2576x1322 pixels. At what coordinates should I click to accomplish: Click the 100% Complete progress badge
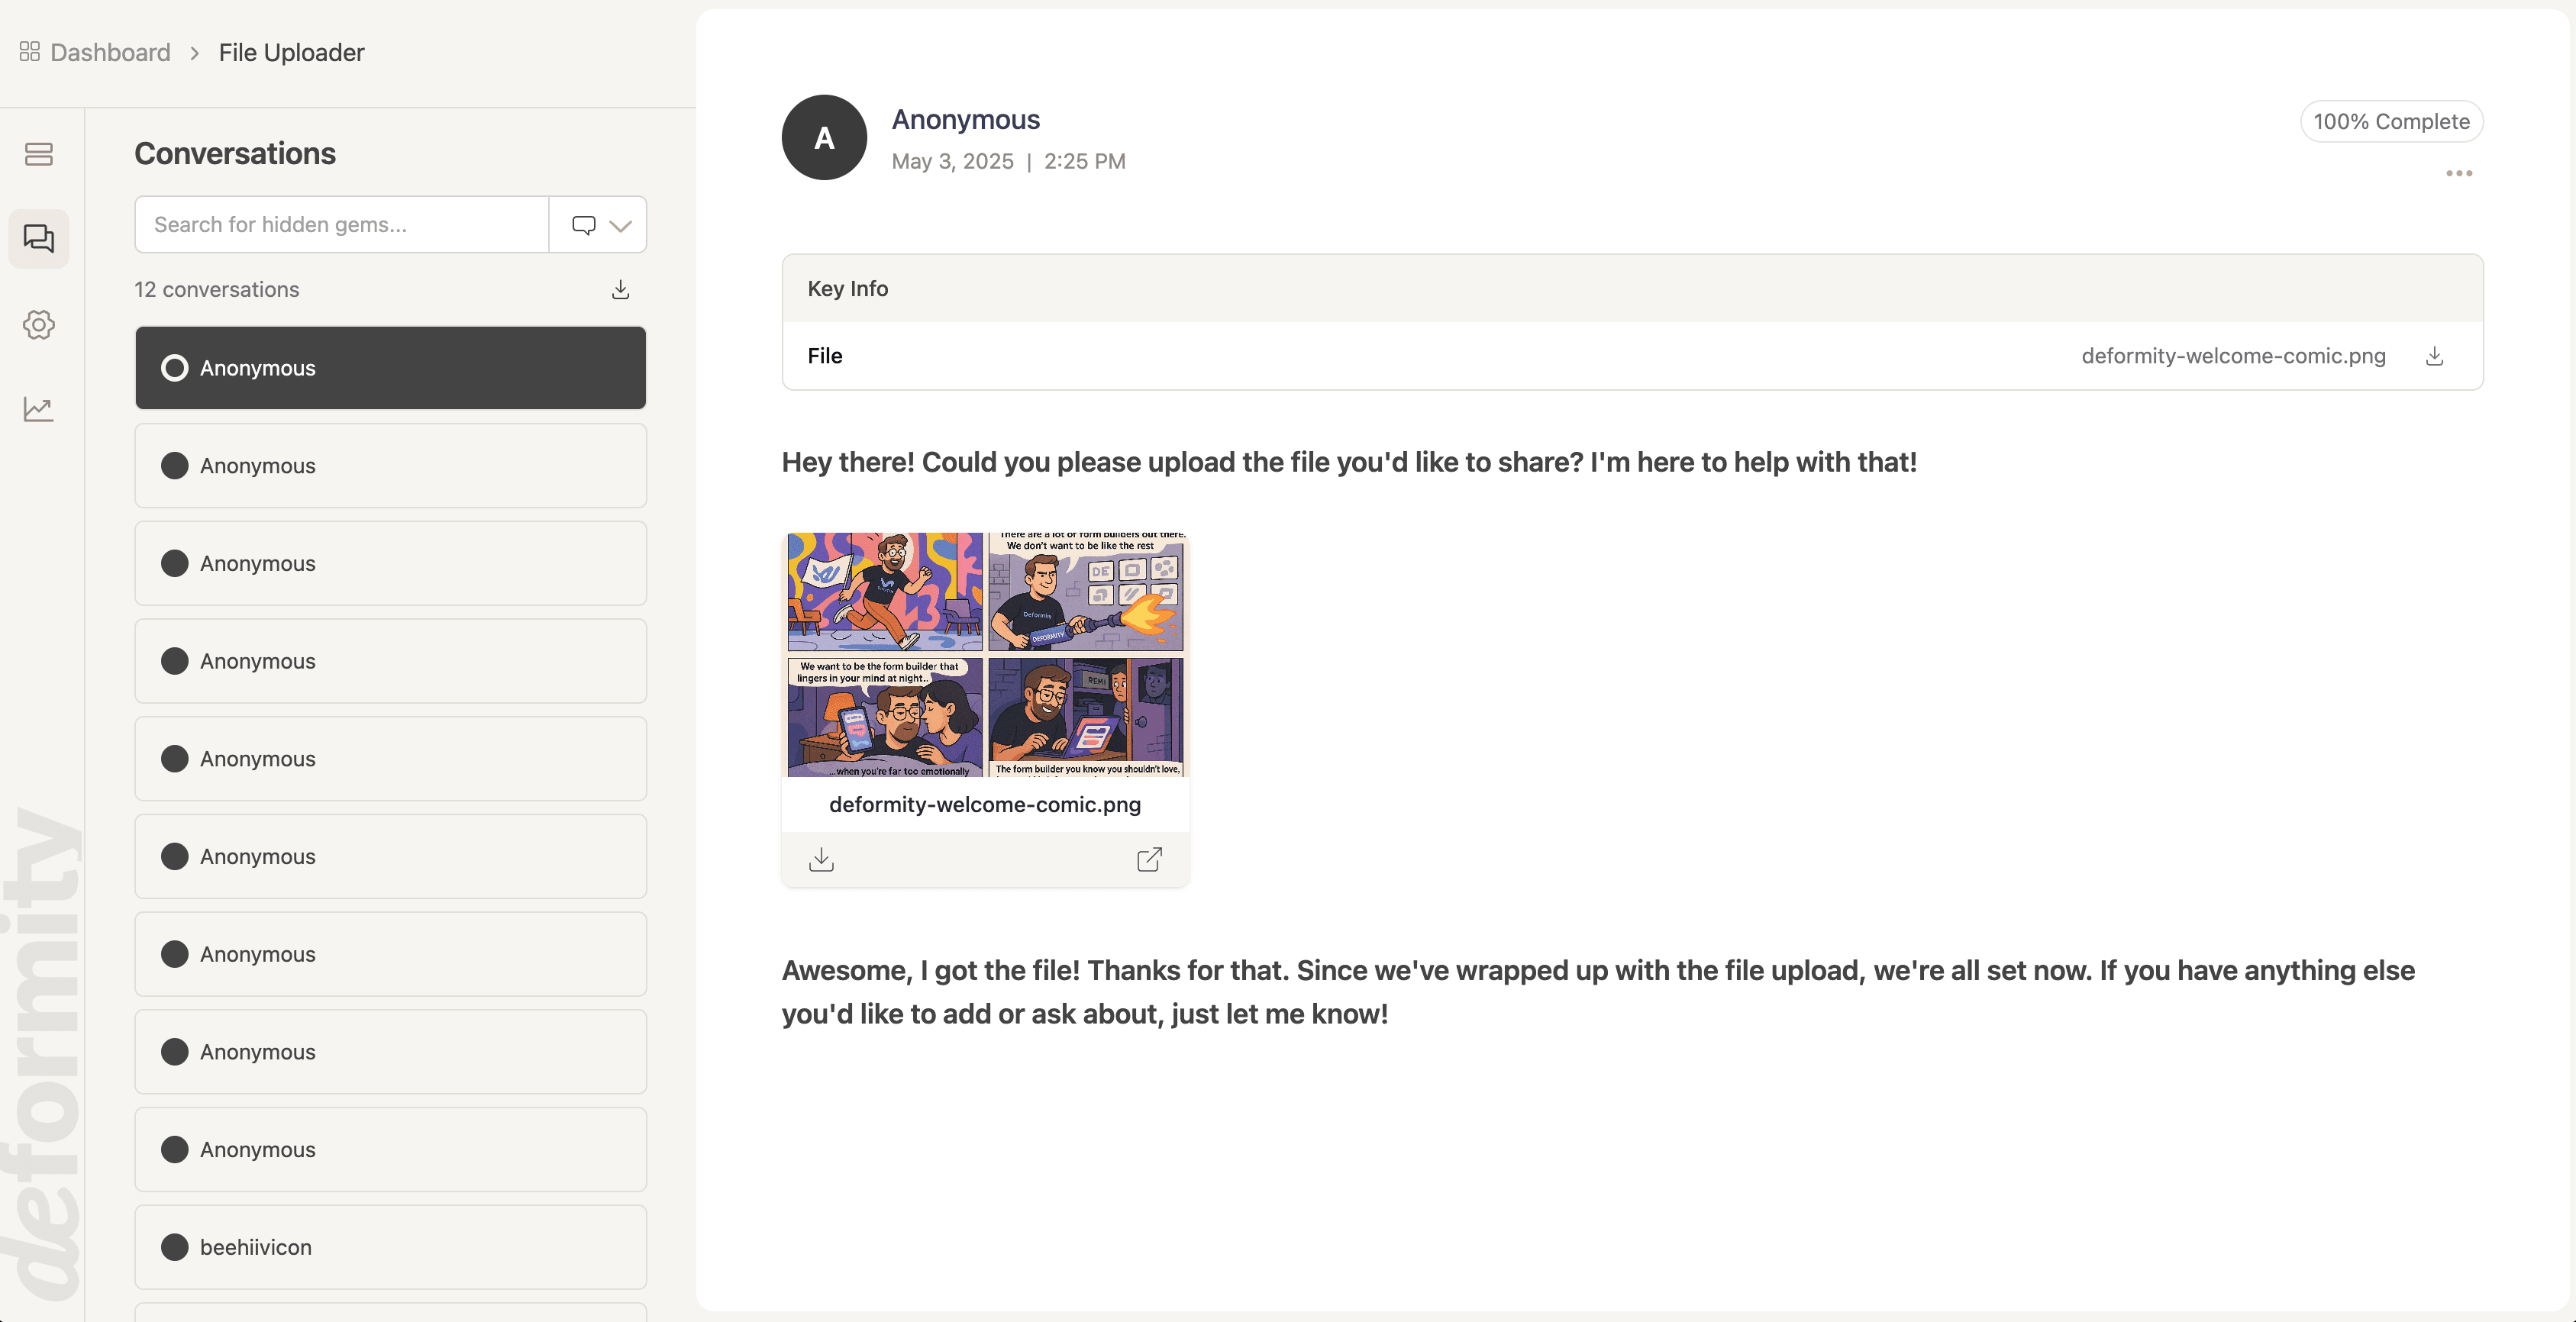tap(2392, 121)
